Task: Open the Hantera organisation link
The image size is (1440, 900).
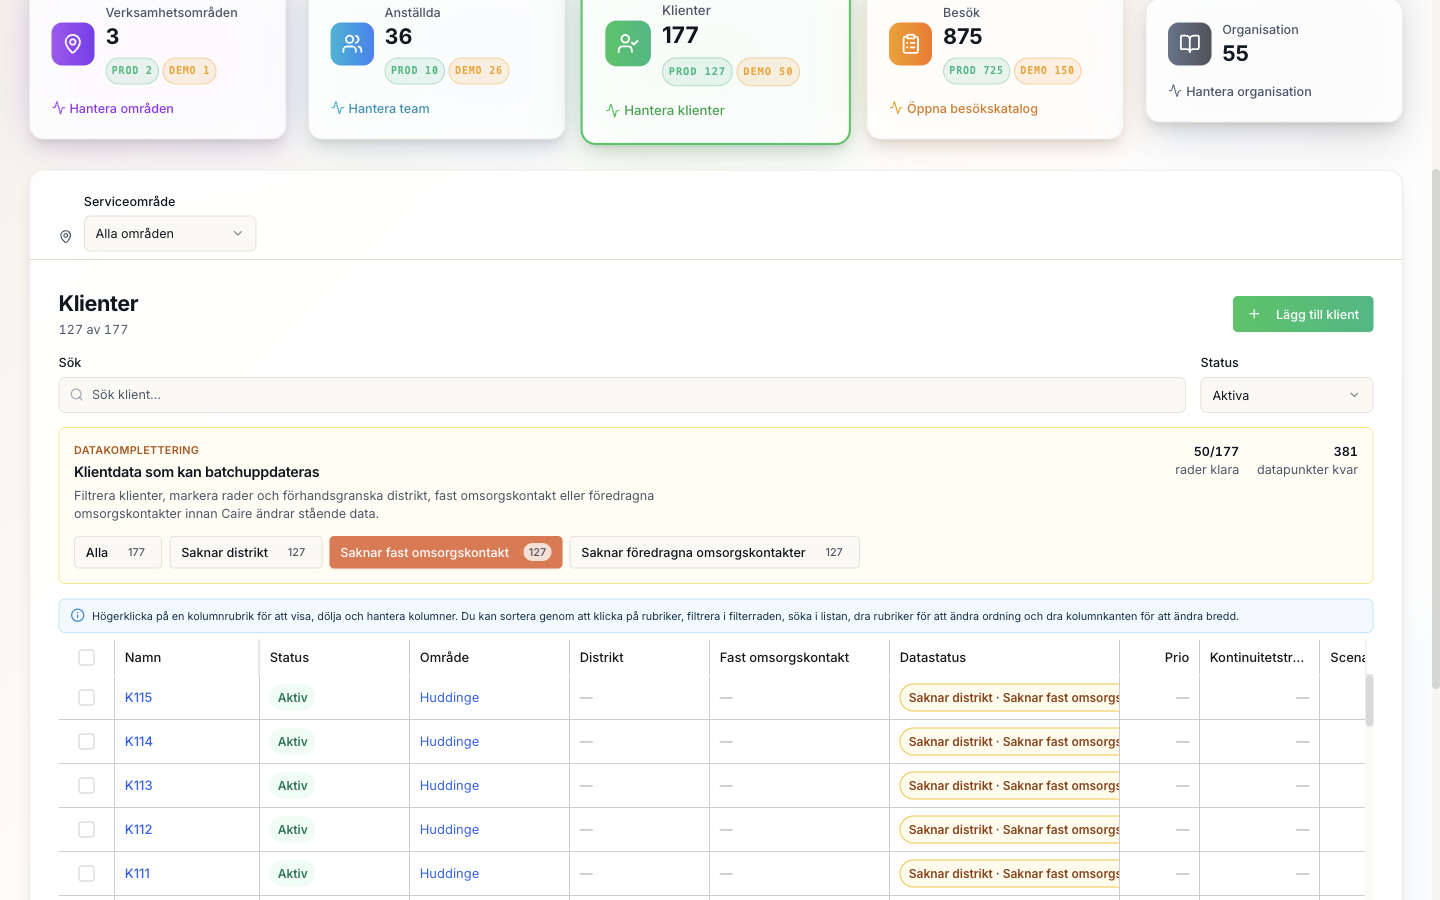Action: coord(1240,91)
